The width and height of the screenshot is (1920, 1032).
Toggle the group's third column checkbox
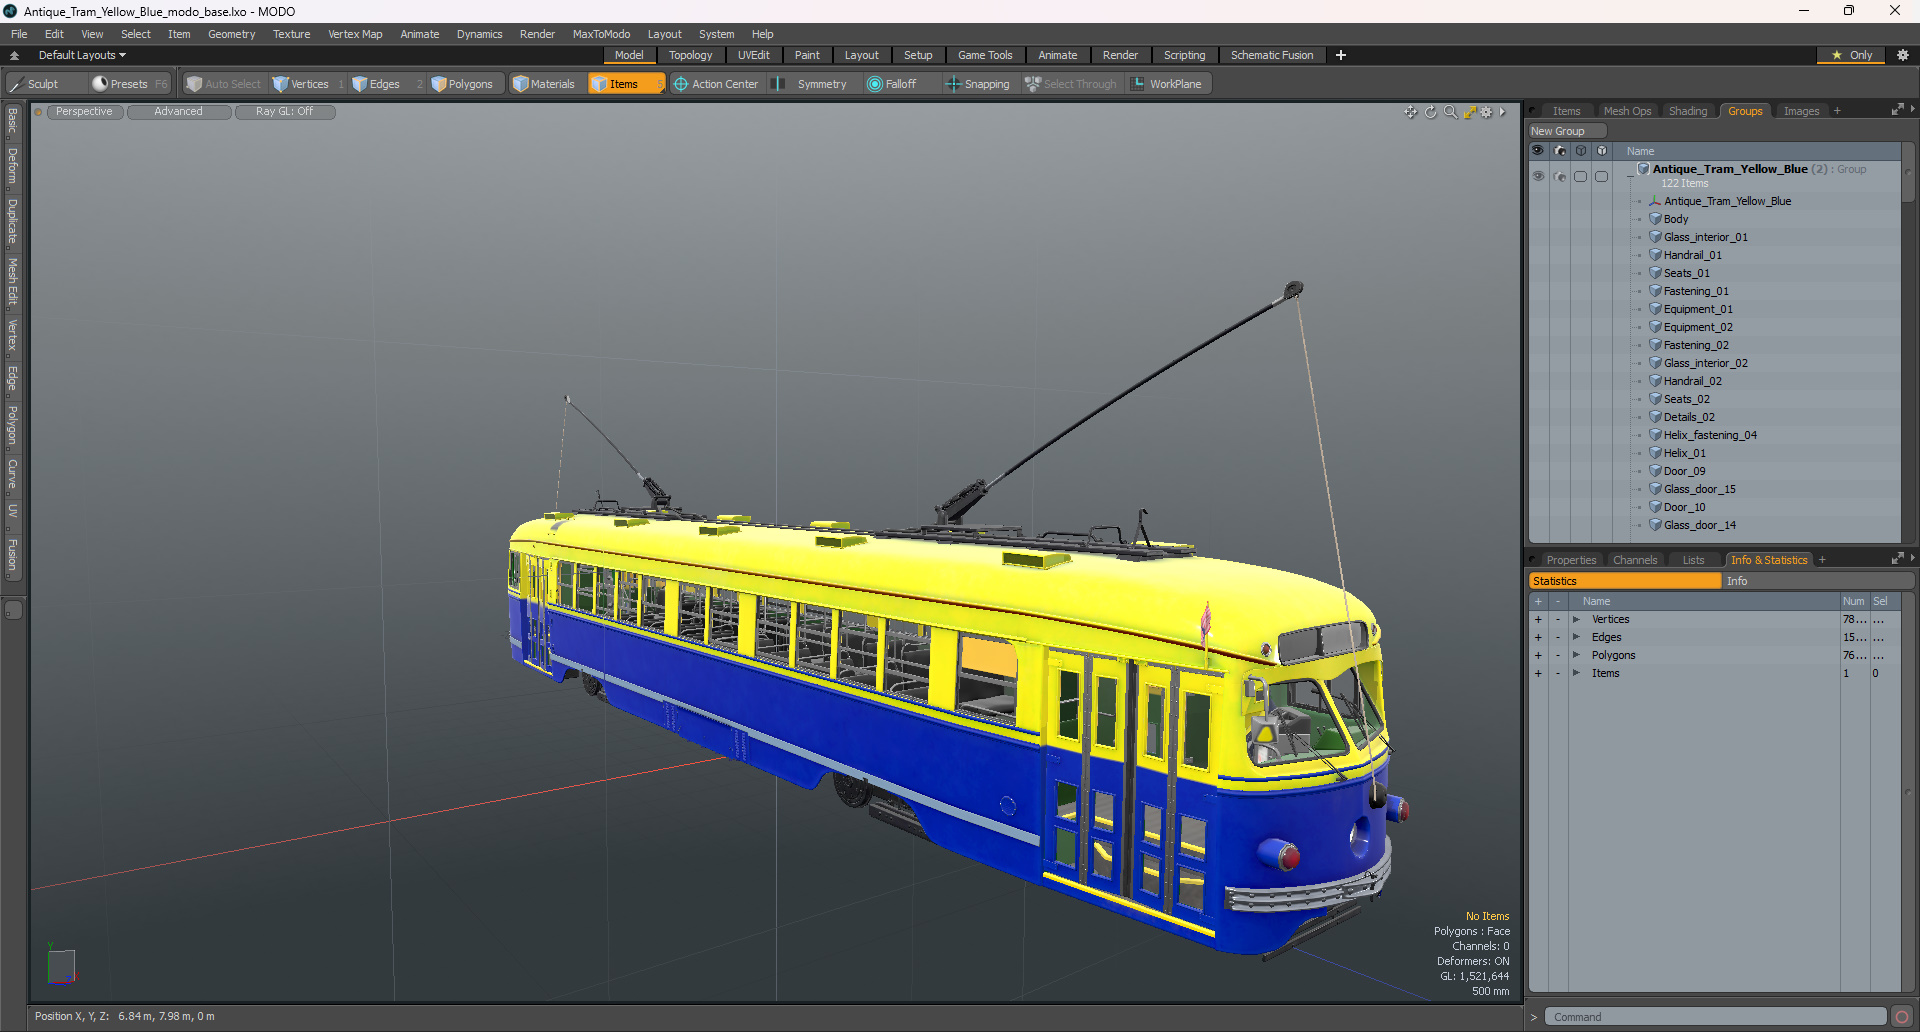(1581, 176)
